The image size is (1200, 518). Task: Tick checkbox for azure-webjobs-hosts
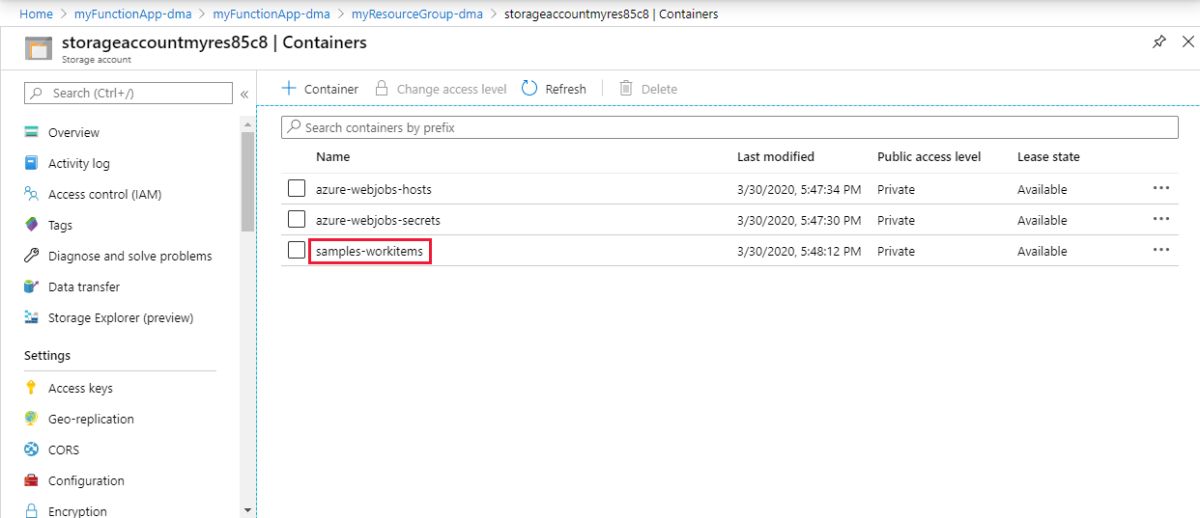297,189
